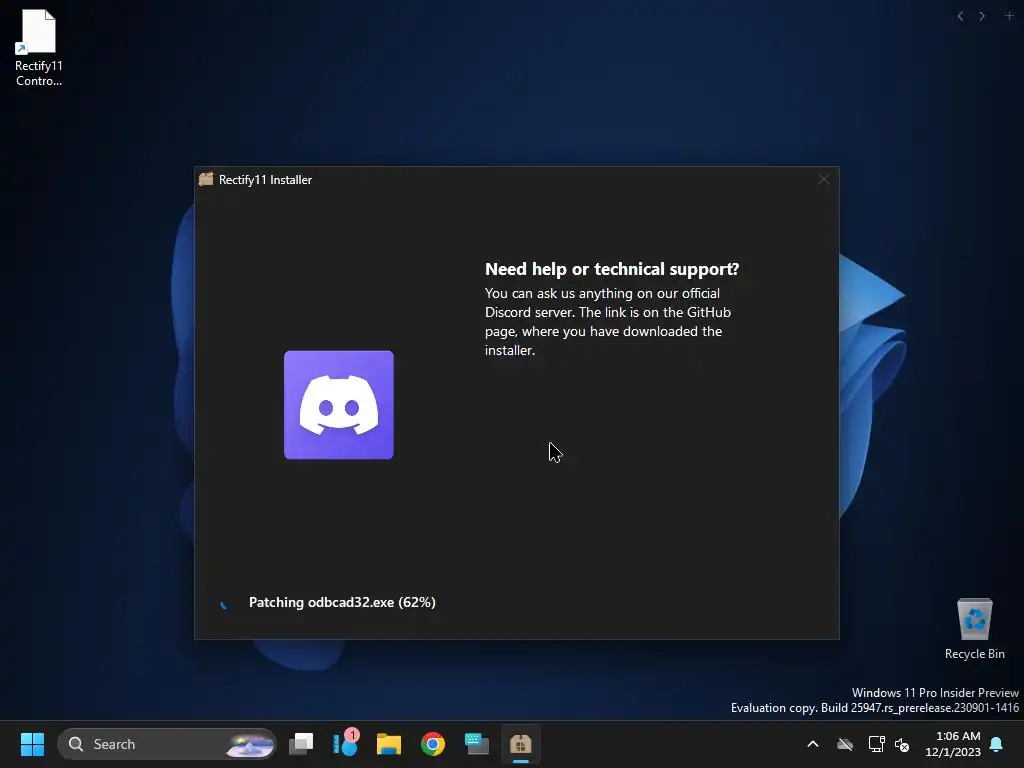Expand the hidden system tray icons
This screenshot has width=1024, height=768.
click(x=813, y=744)
